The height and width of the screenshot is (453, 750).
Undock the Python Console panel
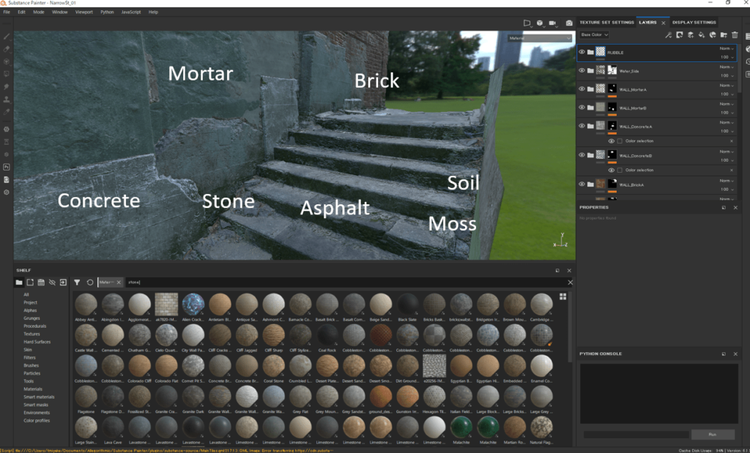(724, 354)
